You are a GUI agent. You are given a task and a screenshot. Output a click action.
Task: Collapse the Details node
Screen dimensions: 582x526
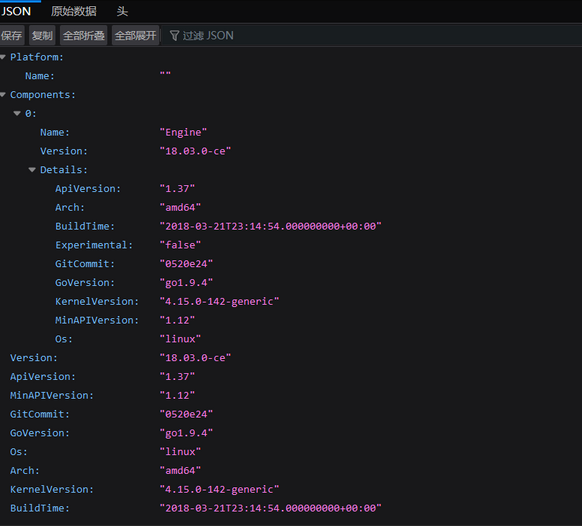[32, 170]
